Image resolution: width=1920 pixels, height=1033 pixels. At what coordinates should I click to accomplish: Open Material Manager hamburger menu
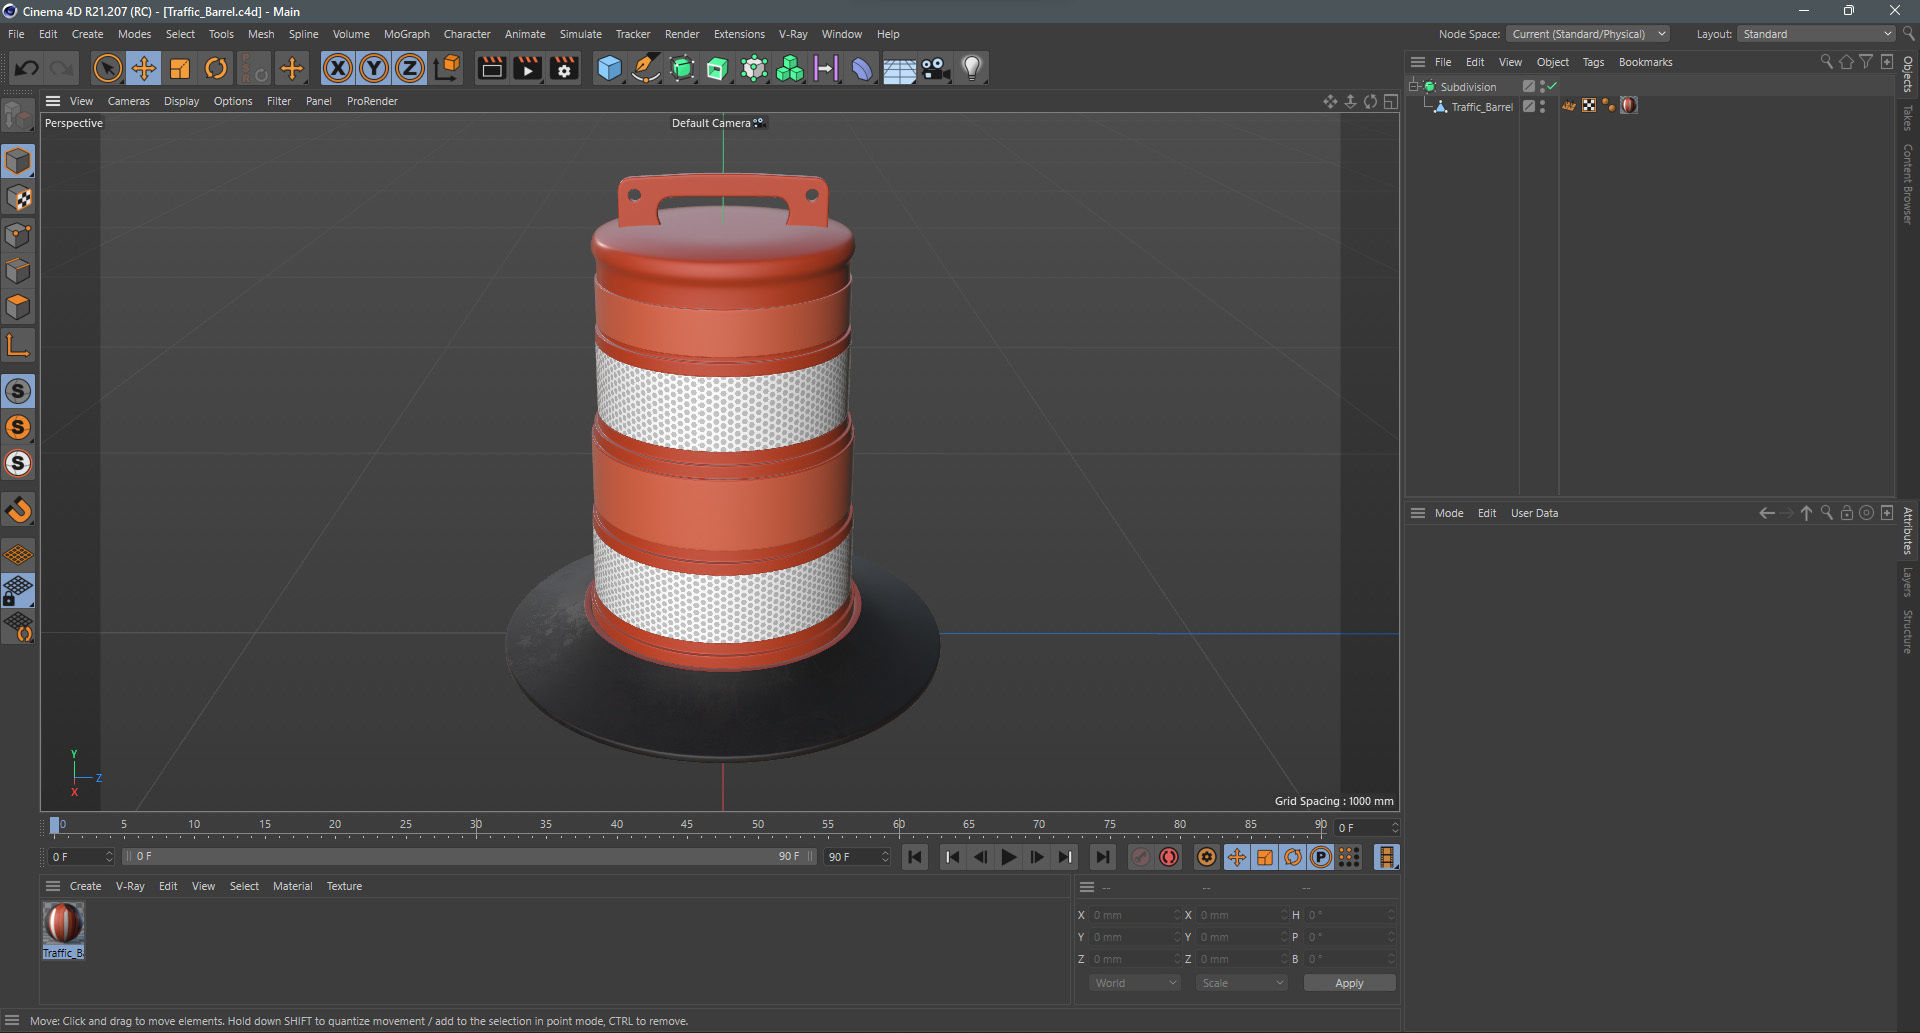point(53,886)
